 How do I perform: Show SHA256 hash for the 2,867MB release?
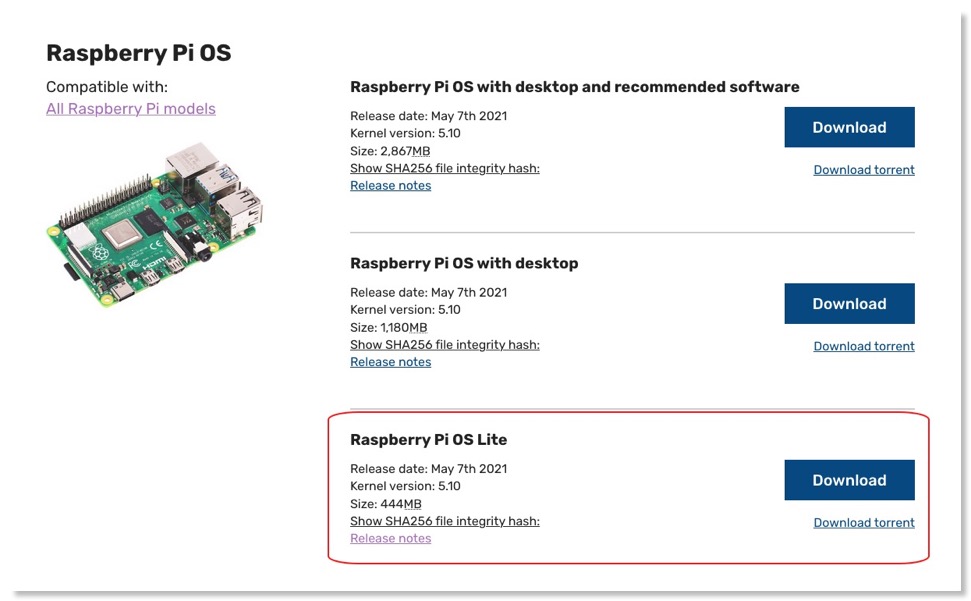(x=445, y=168)
